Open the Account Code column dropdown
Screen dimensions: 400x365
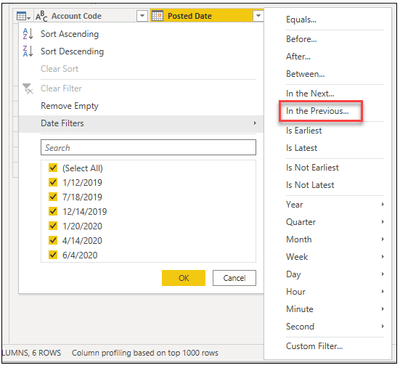pyautogui.click(x=142, y=16)
